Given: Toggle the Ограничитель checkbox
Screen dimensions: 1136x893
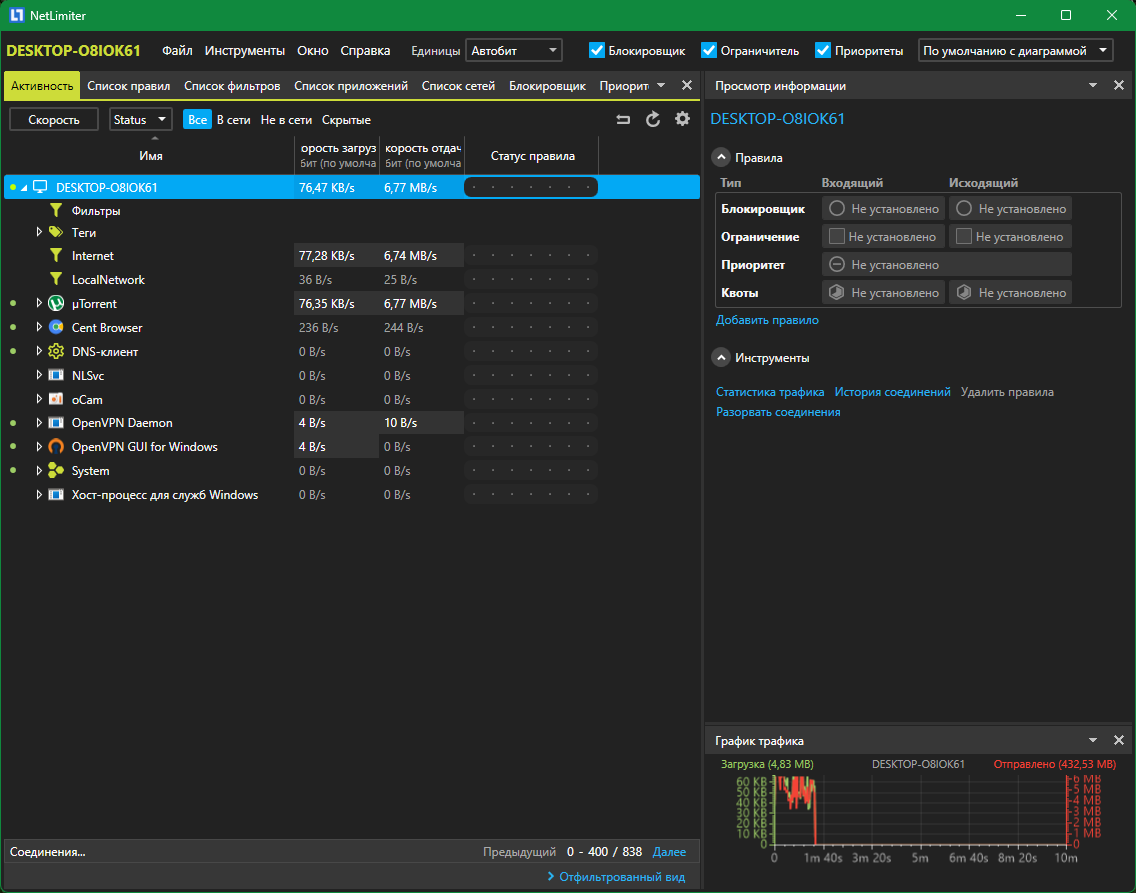Looking at the screenshot, I should click(709, 50).
